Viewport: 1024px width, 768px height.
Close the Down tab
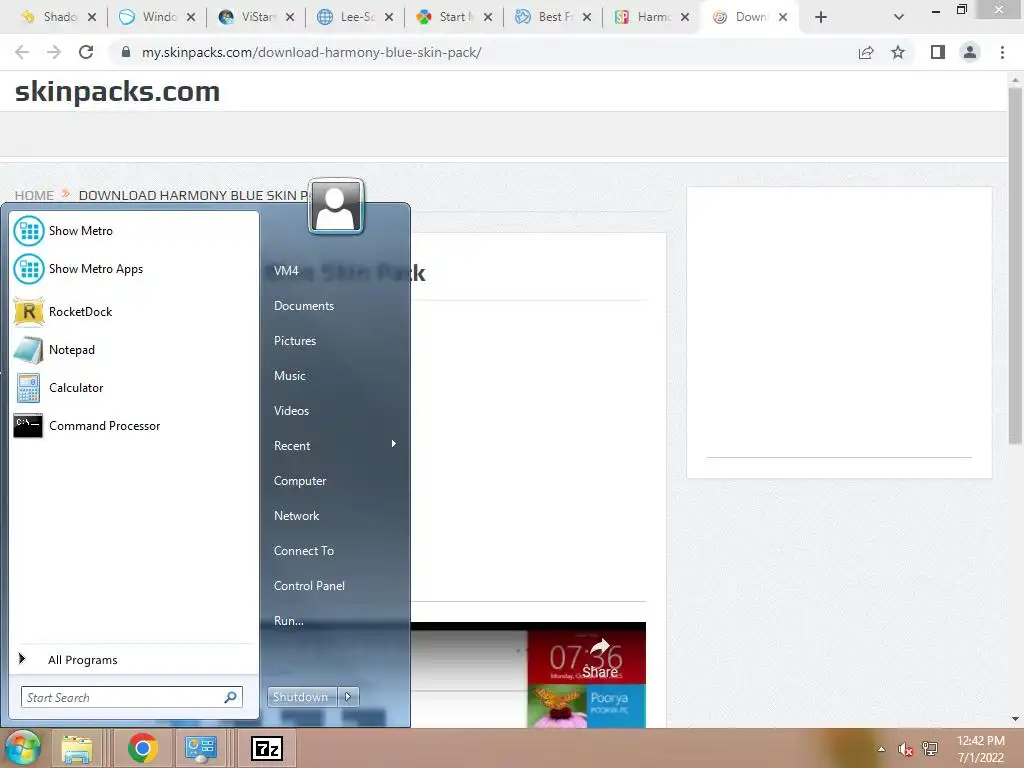[783, 17]
